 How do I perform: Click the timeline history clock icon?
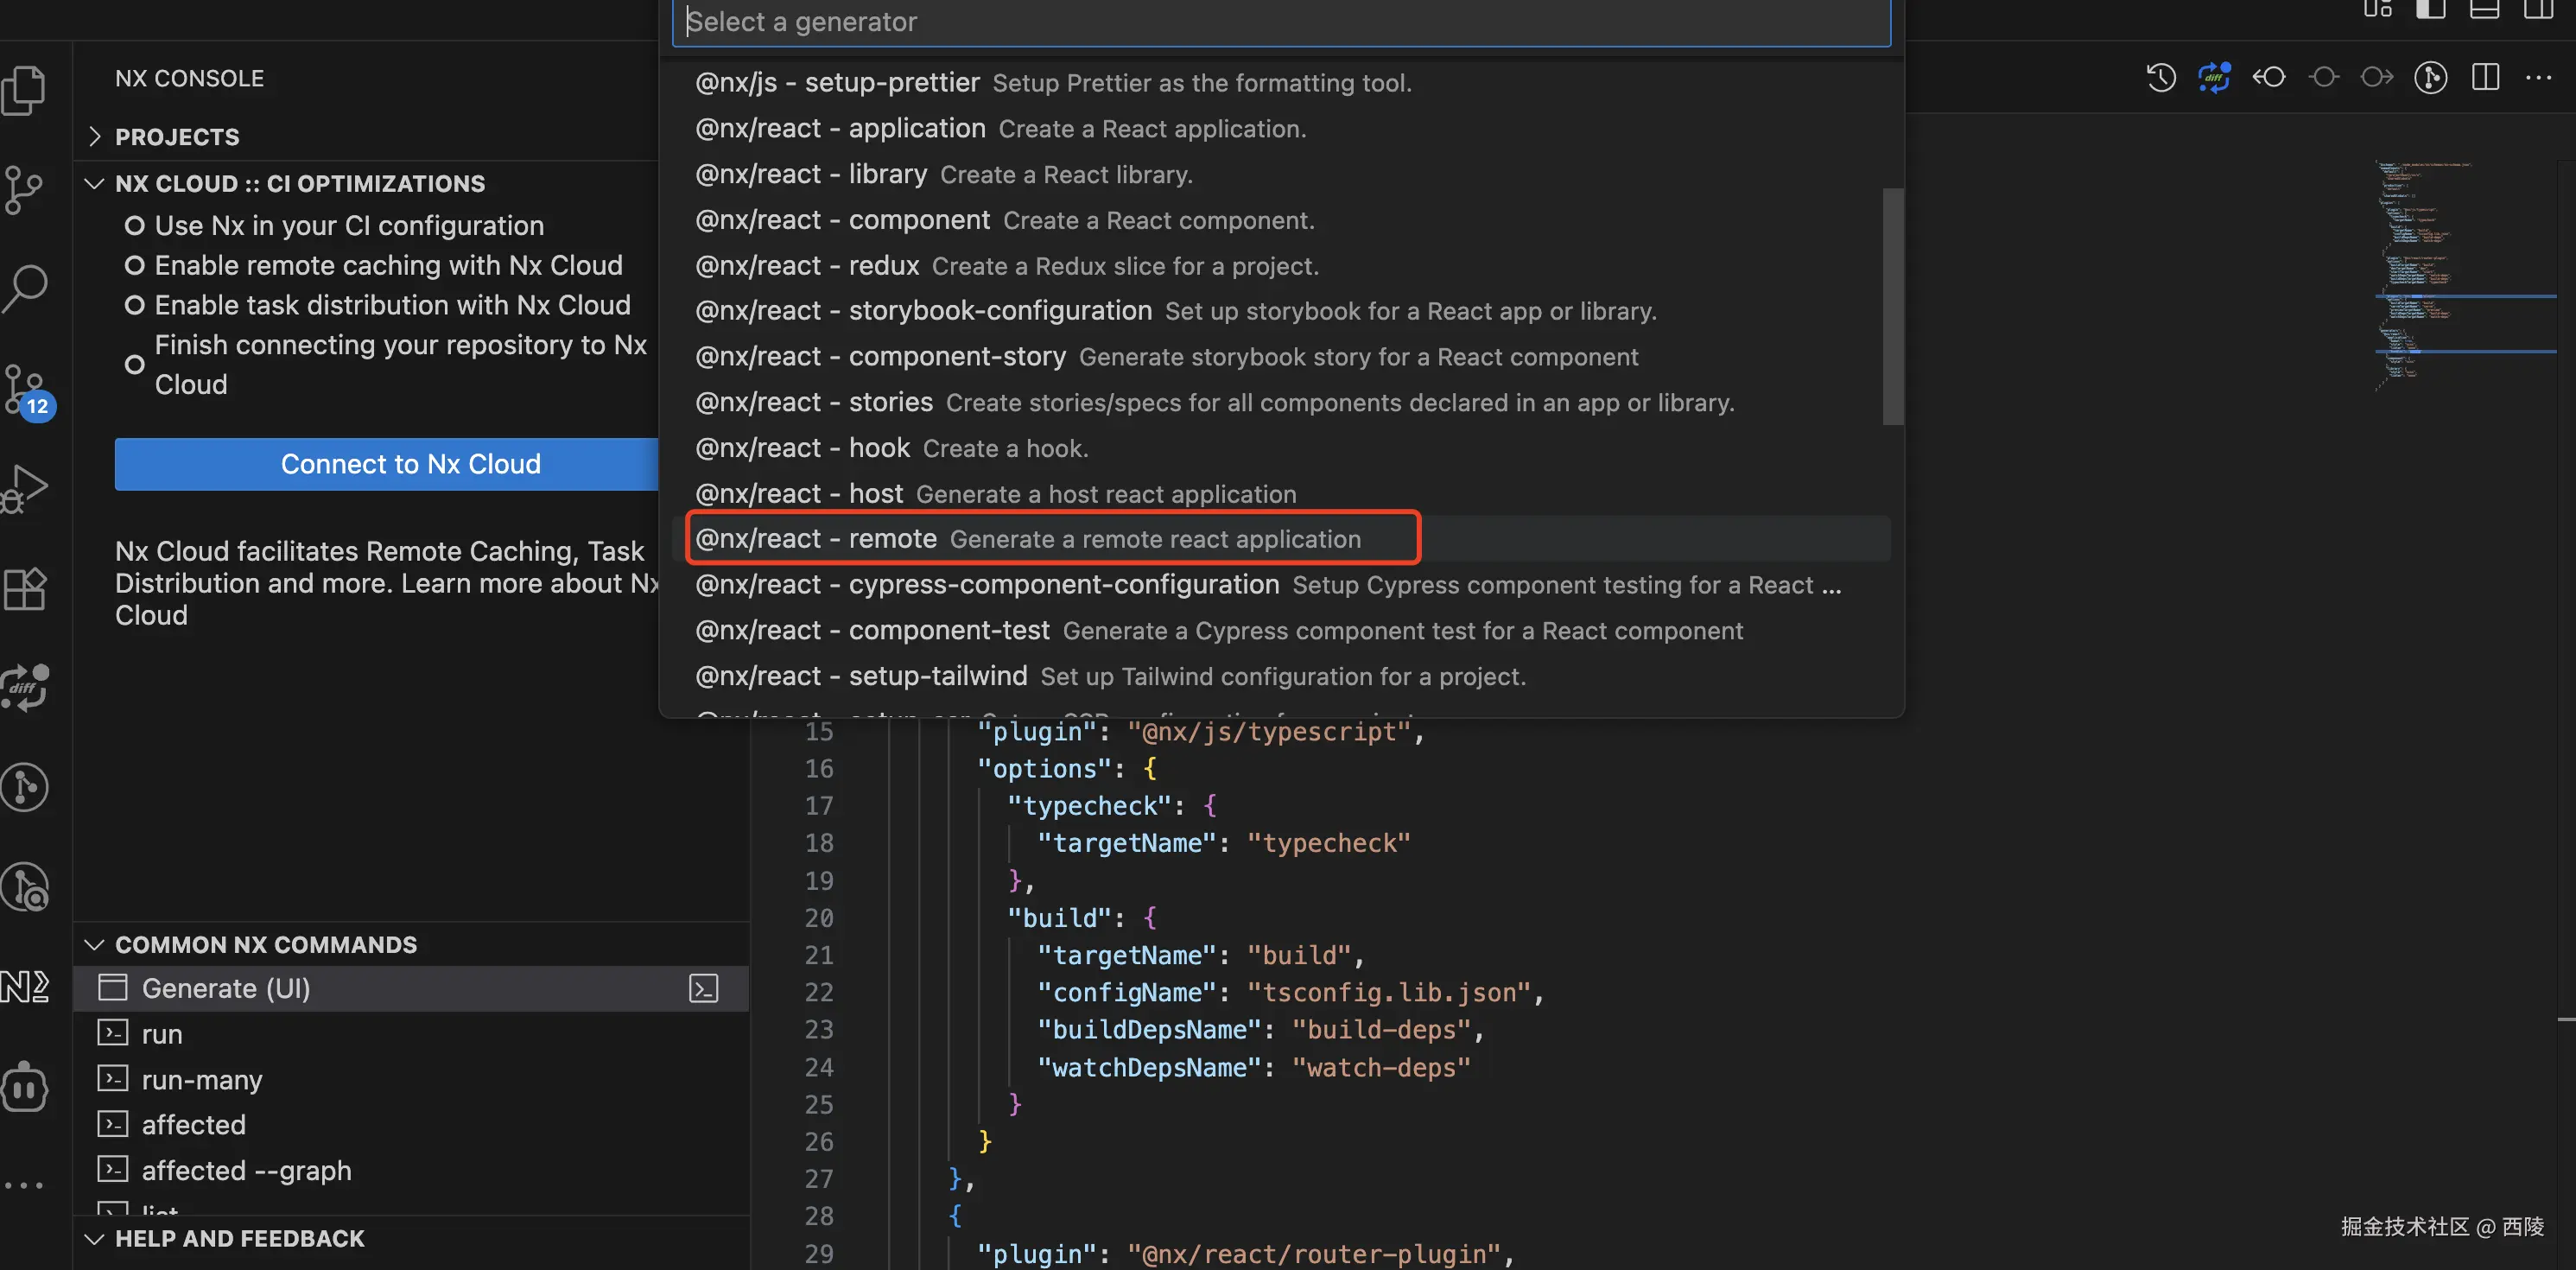(2161, 77)
